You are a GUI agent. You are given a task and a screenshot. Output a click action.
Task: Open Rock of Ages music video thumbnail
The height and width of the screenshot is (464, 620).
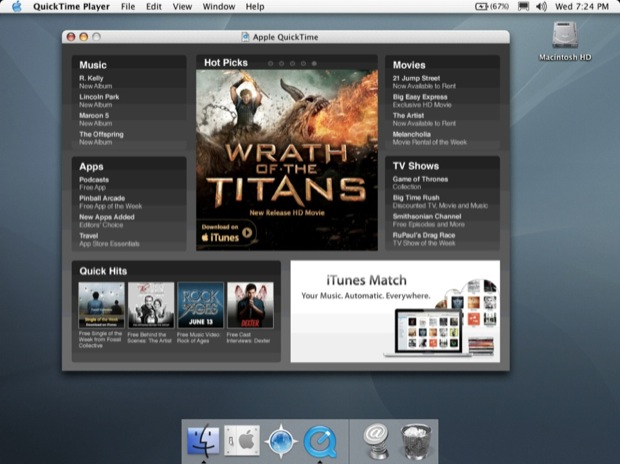coord(200,305)
